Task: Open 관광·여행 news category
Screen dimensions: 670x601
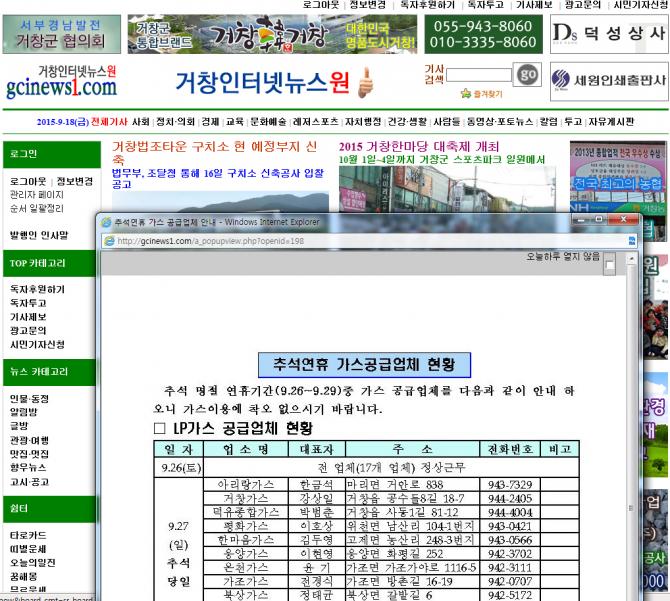Action: coord(29,440)
